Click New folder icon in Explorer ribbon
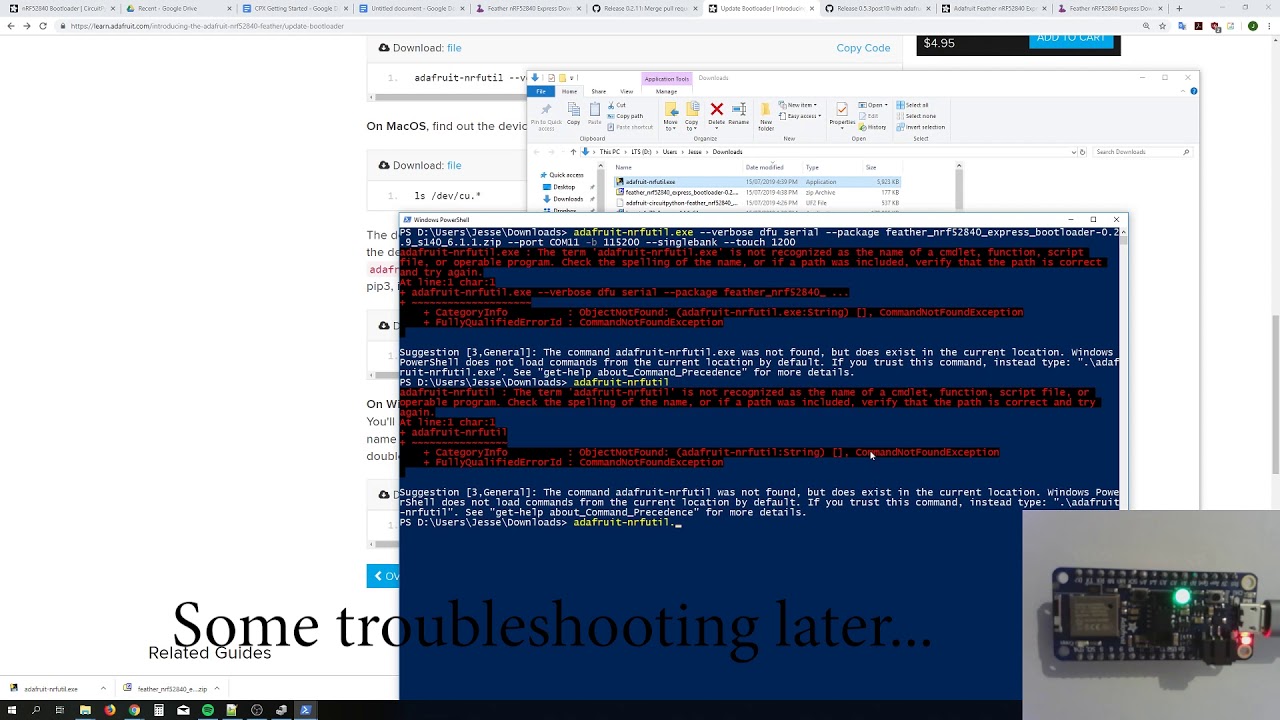This screenshot has height=720, width=1280. click(766, 116)
